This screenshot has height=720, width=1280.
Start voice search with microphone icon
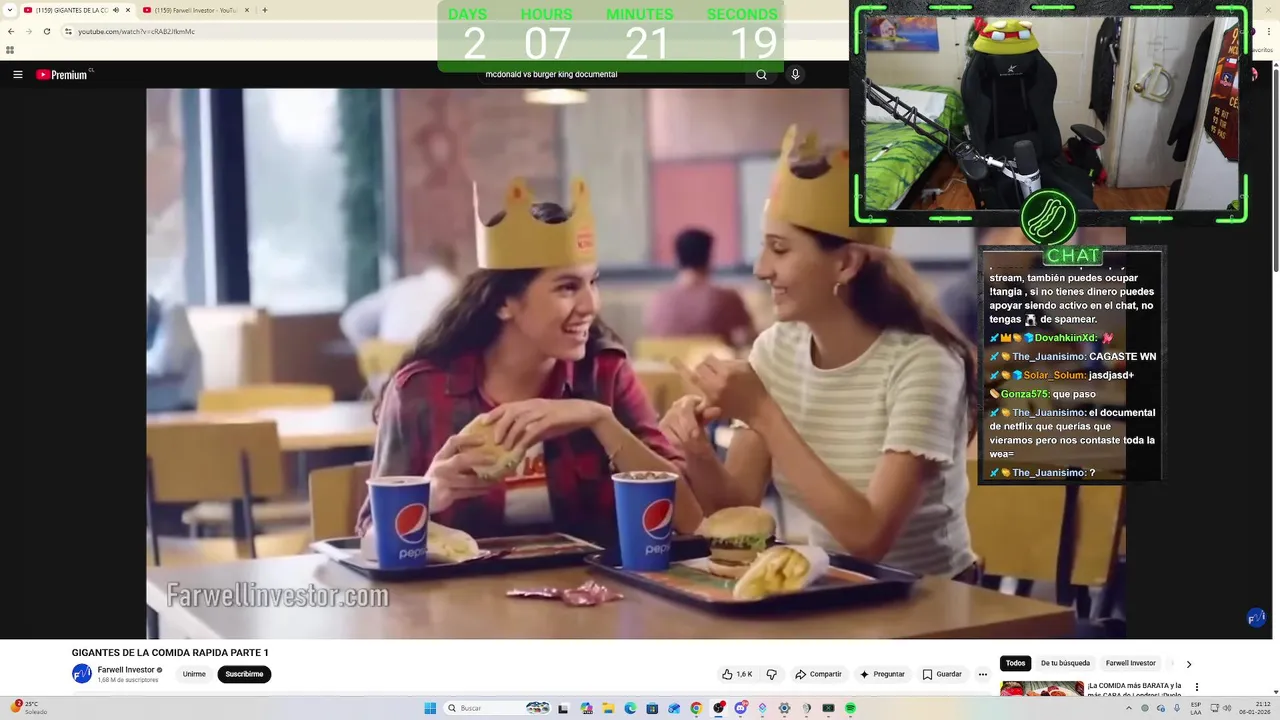(795, 75)
